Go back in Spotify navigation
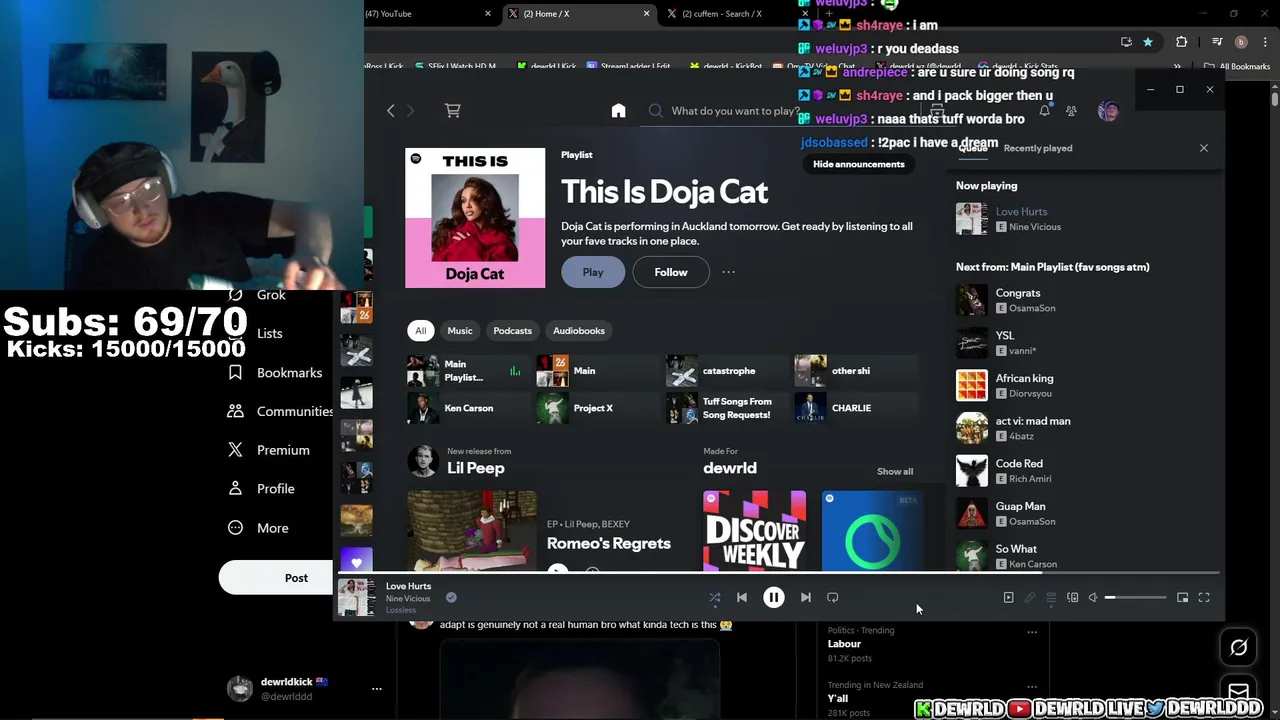The width and height of the screenshot is (1280, 720). (x=391, y=111)
